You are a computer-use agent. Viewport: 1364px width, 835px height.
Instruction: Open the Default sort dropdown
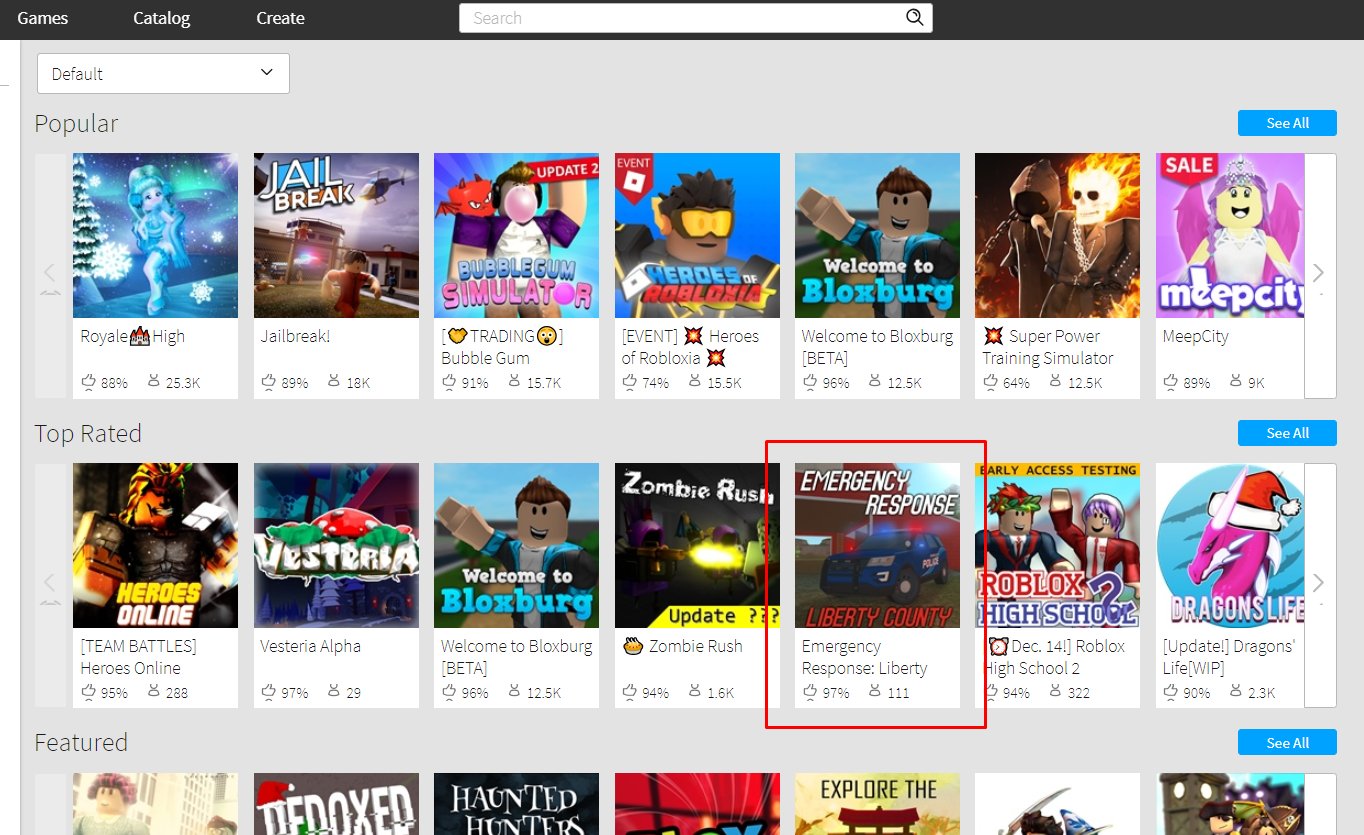point(163,74)
